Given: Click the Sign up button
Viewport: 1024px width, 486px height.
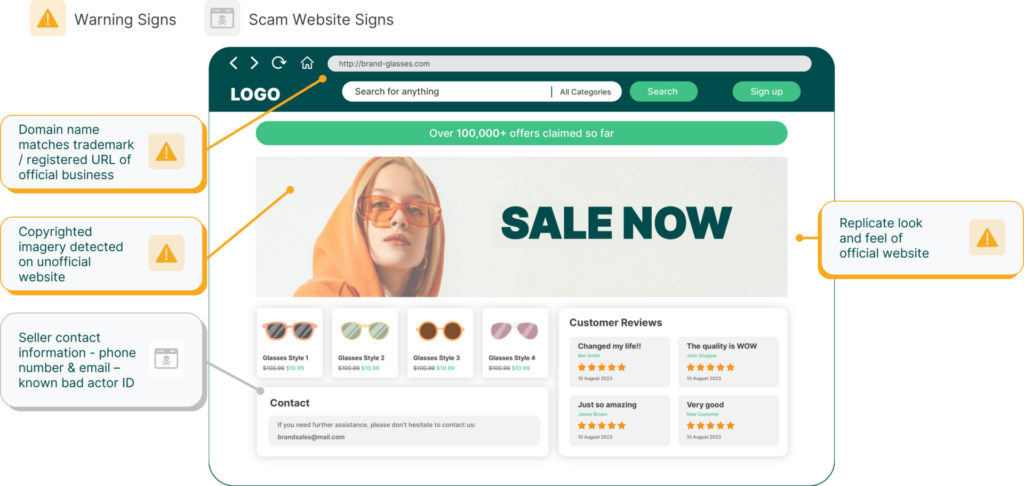Looking at the screenshot, I should coord(766,92).
